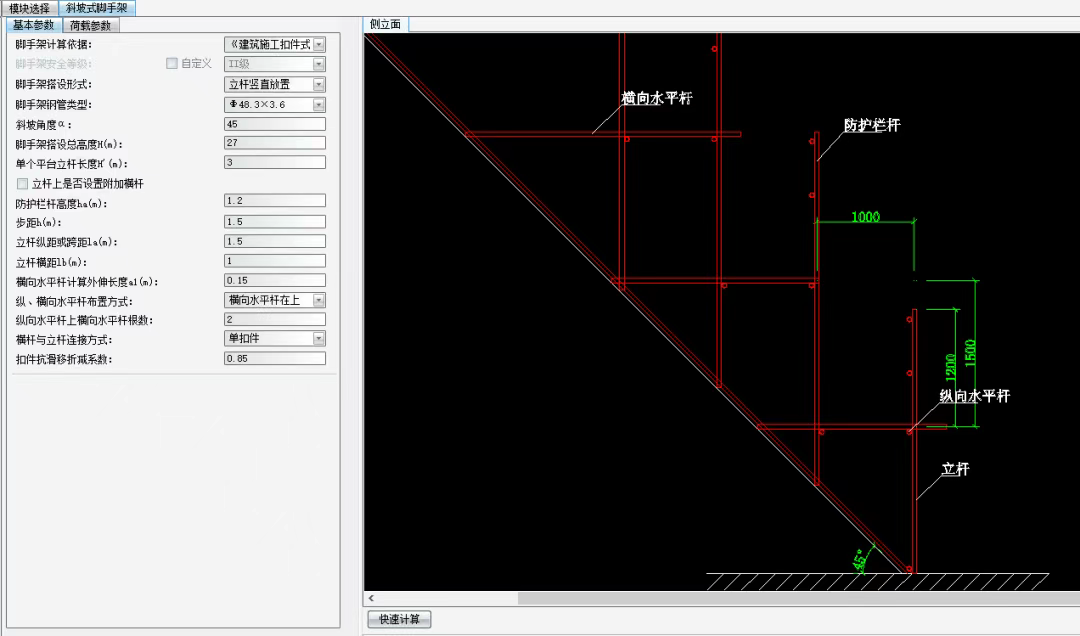Click the 横向水平杆 label in drawing
This screenshot has width=1080, height=636.
pos(656,99)
